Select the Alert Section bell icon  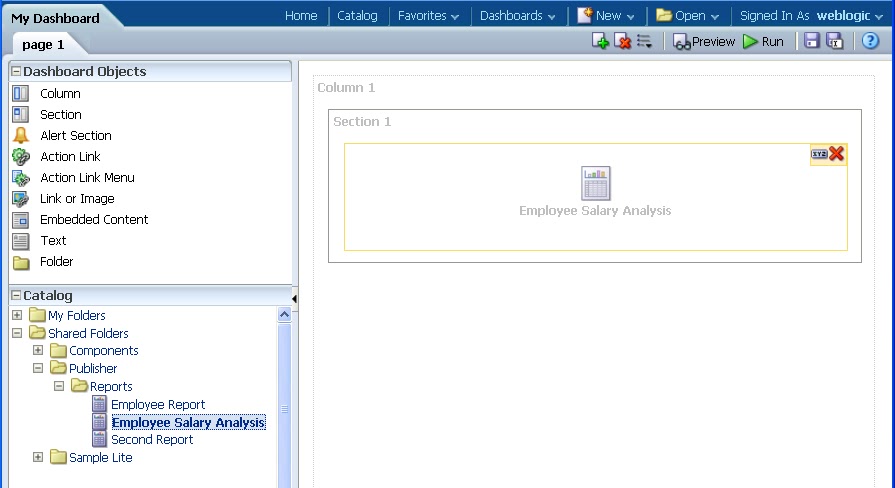coord(21,135)
